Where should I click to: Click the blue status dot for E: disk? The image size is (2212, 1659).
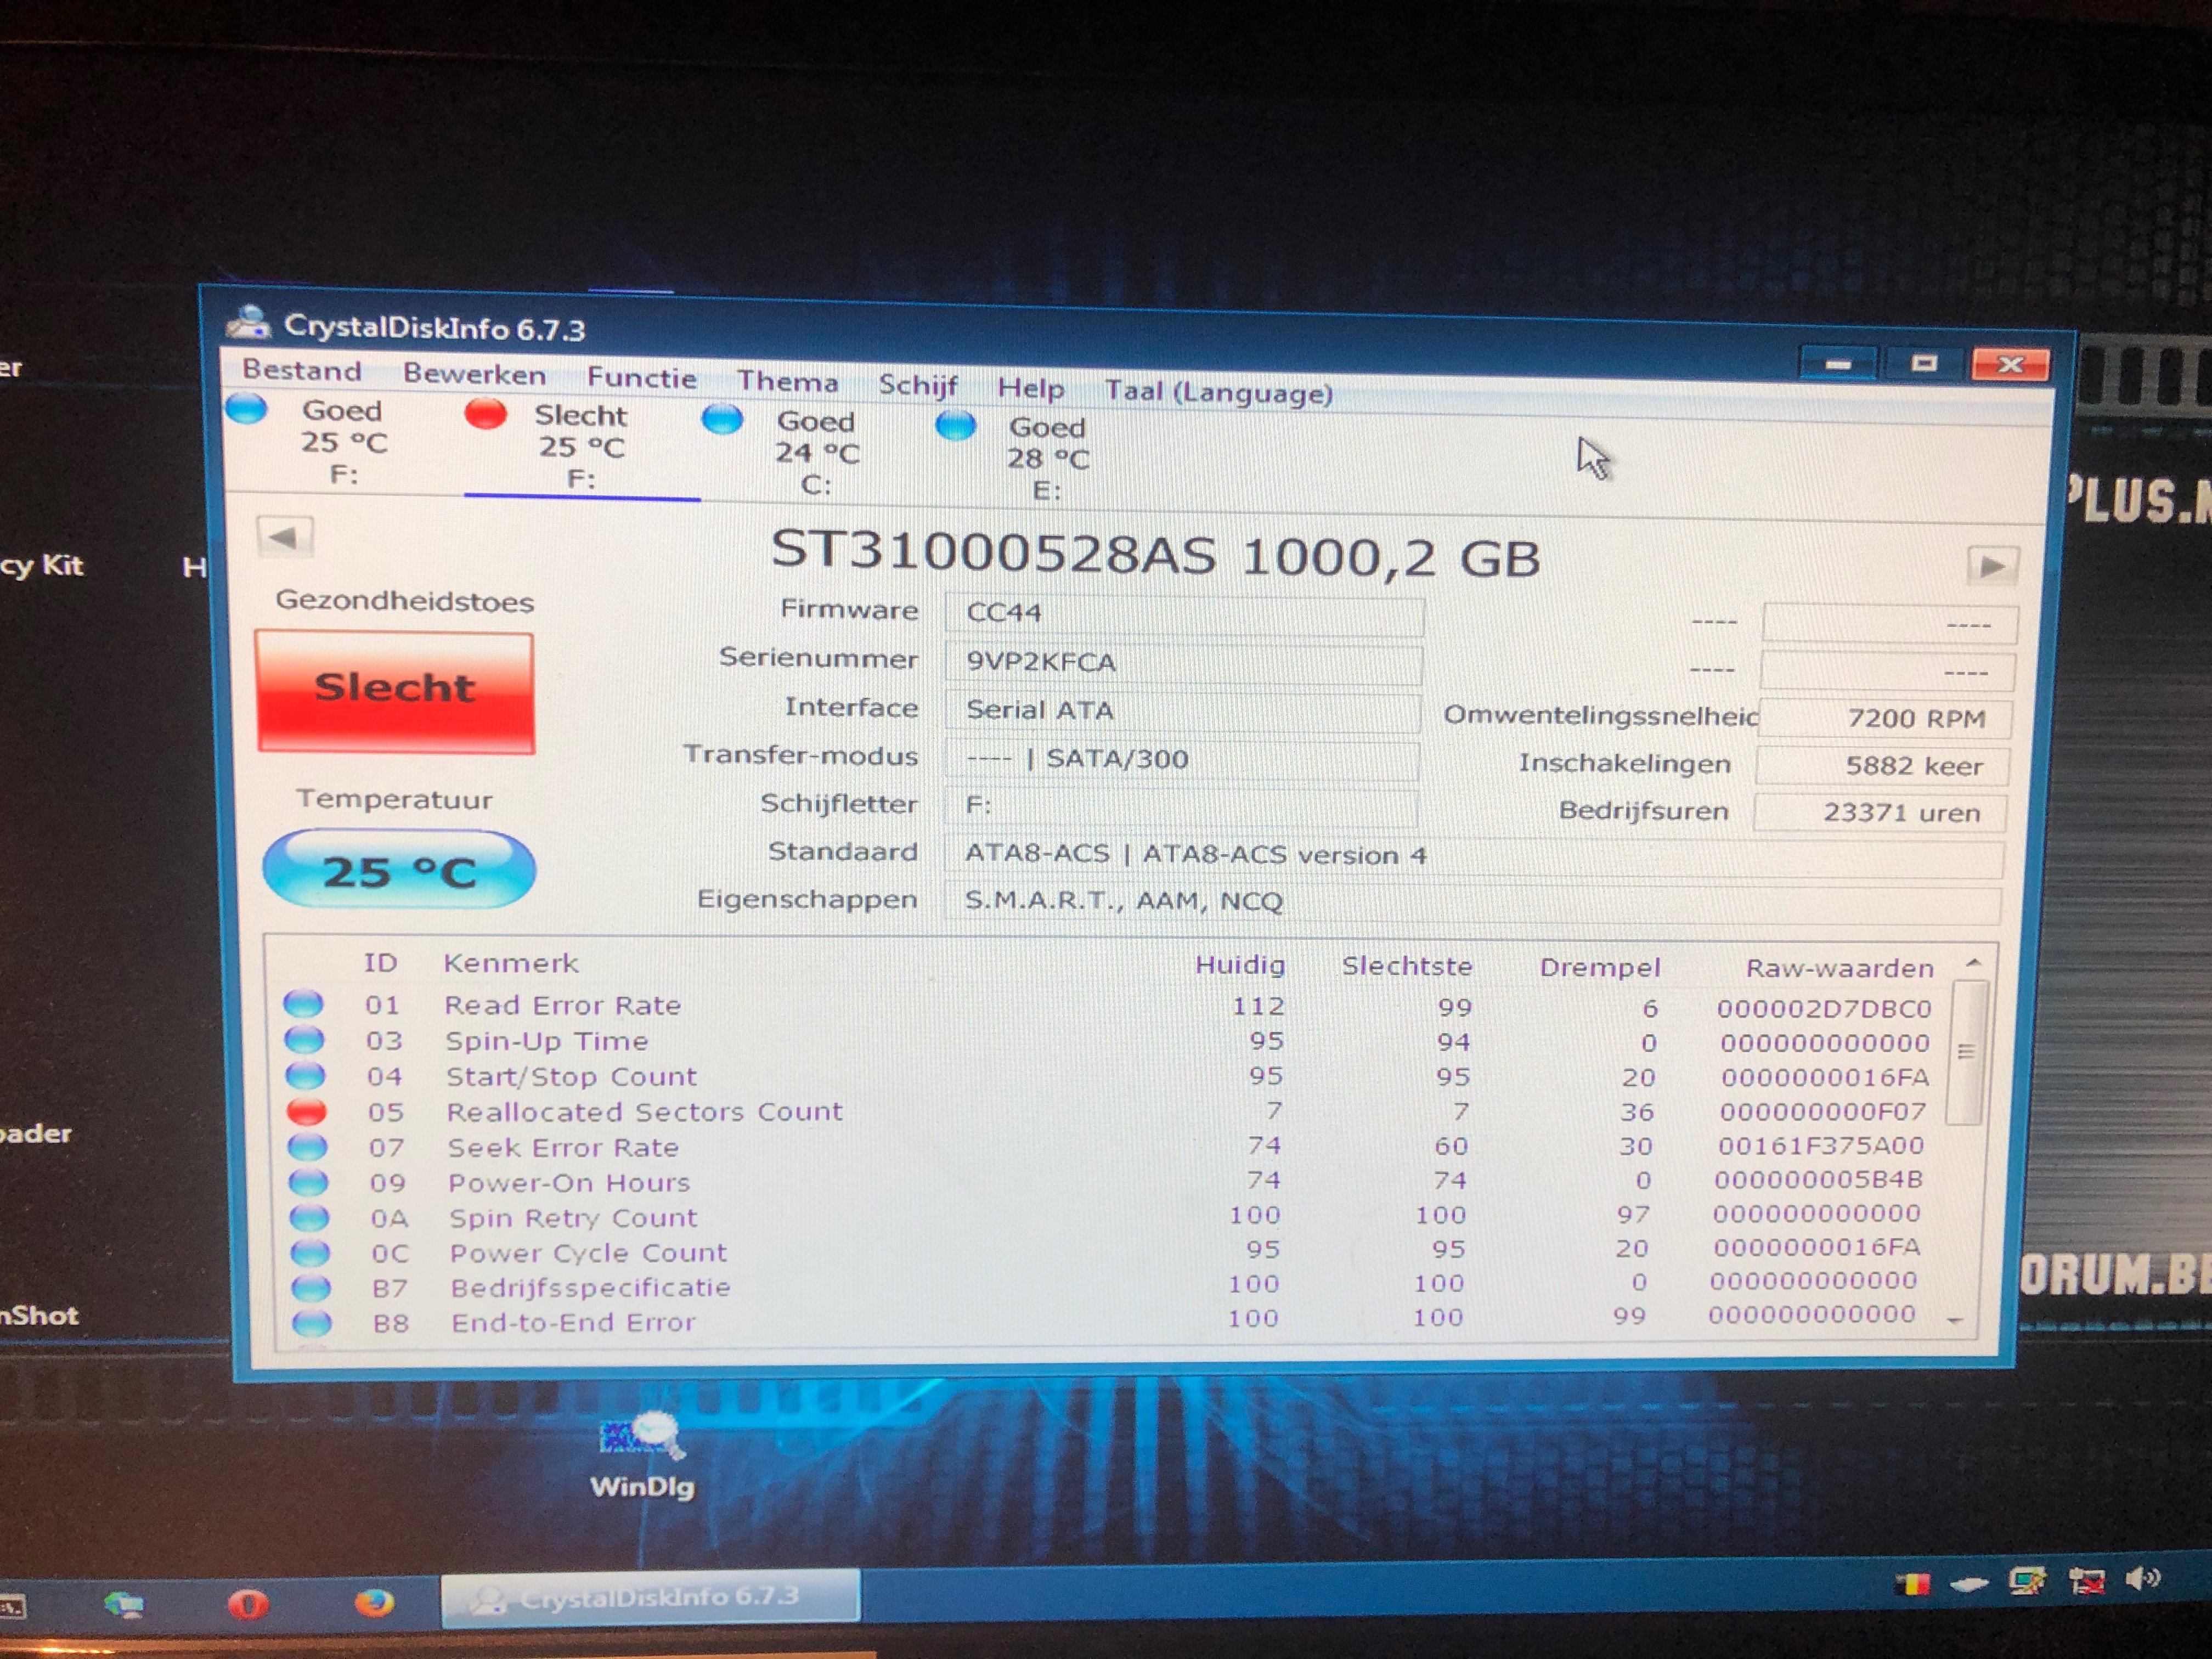pyautogui.click(x=955, y=425)
